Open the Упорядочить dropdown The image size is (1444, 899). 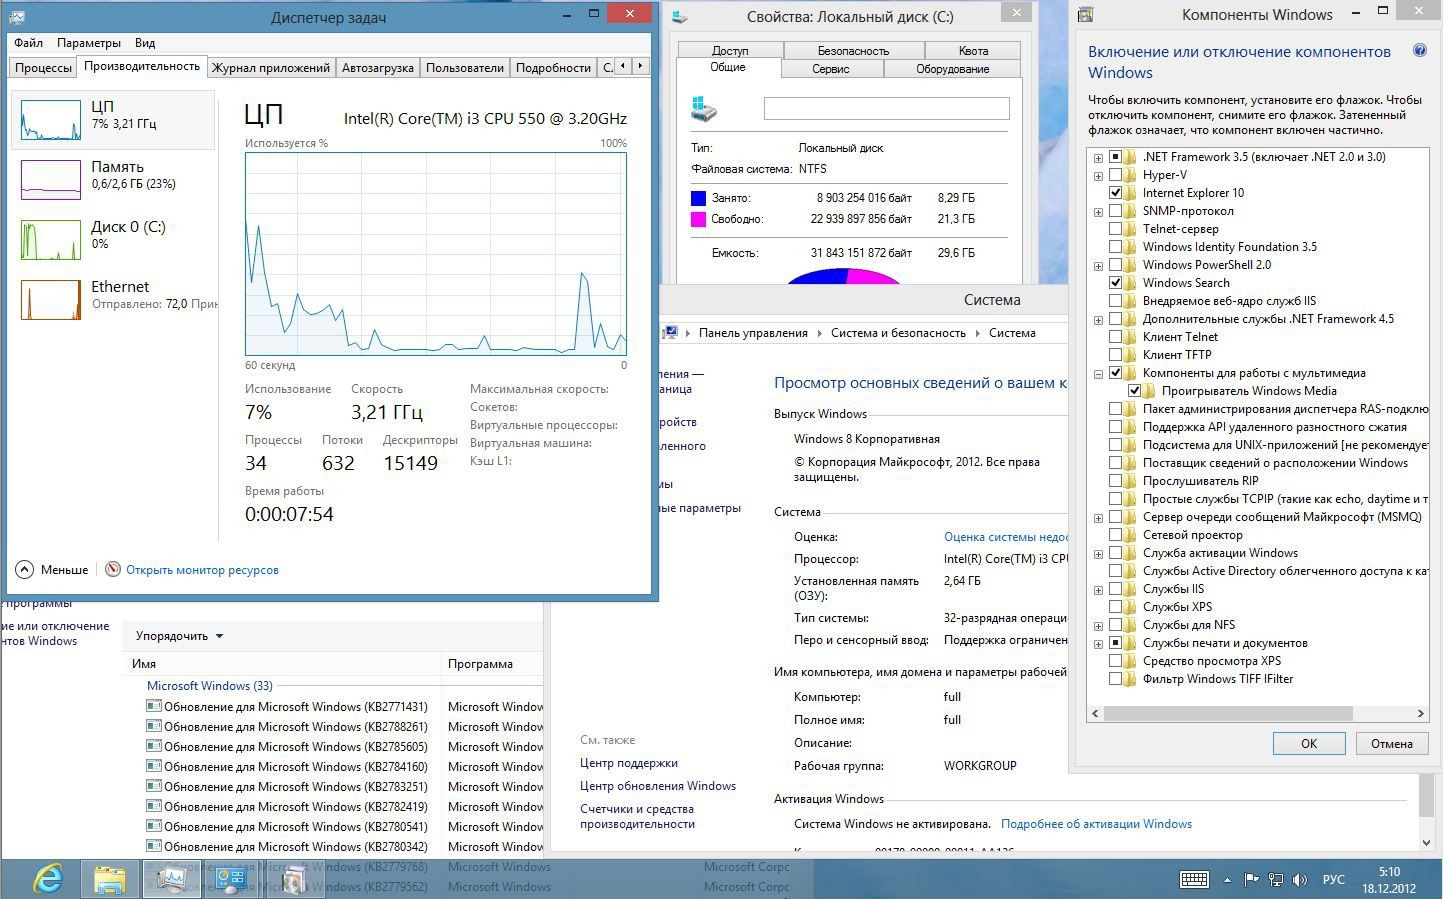(x=179, y=636)
